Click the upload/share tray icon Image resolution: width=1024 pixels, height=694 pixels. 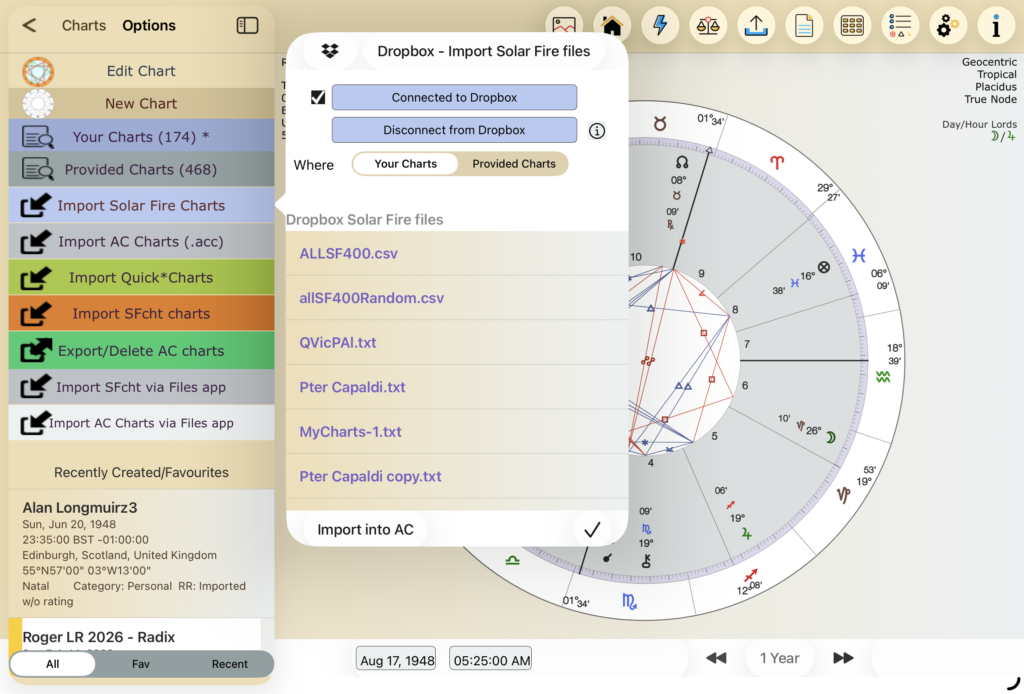(x=756, y=25)
